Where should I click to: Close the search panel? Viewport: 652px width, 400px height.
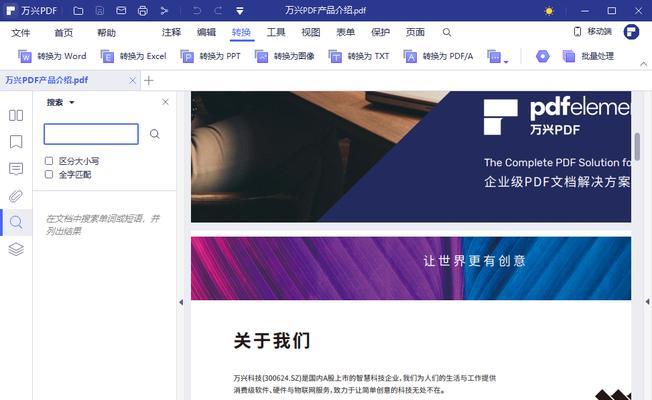tap(165, 102)
